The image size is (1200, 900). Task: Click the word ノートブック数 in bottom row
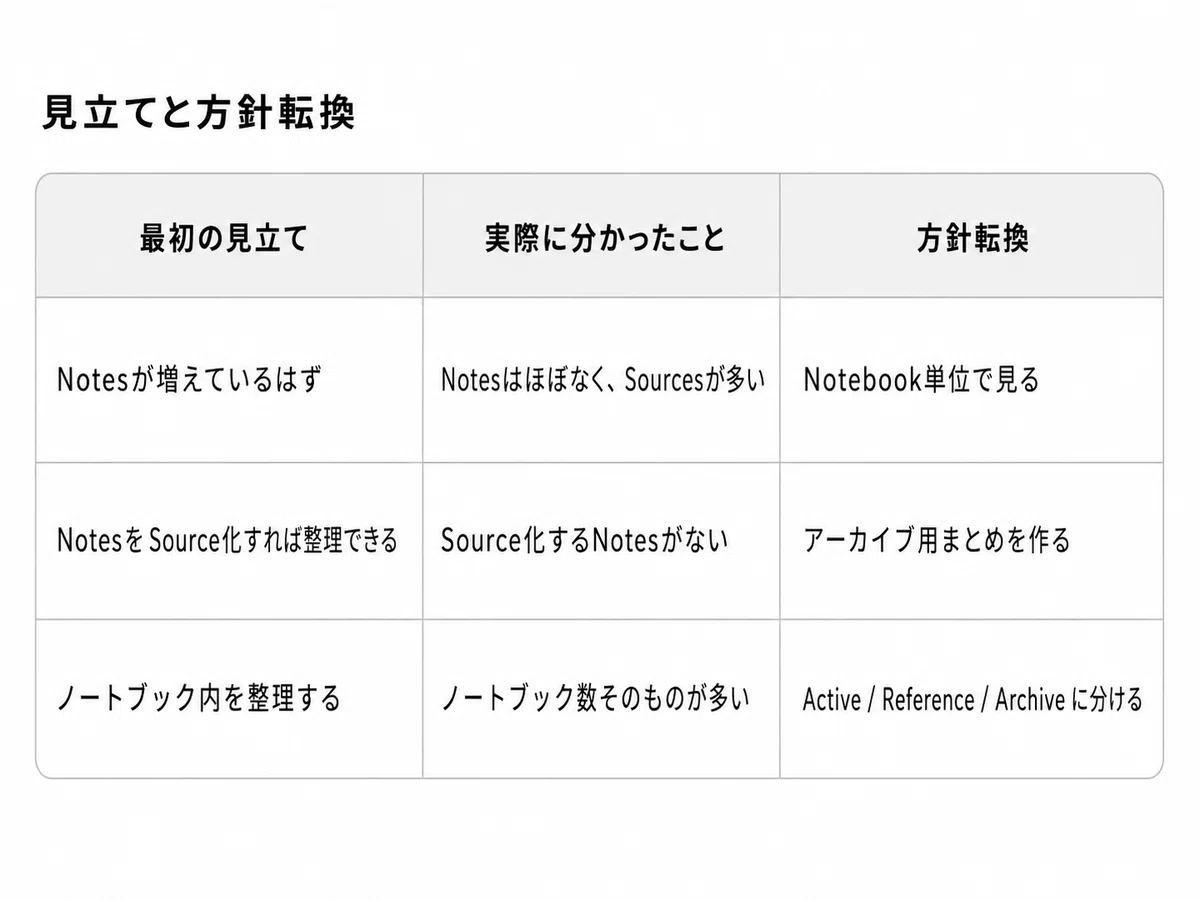pos(520,698)
